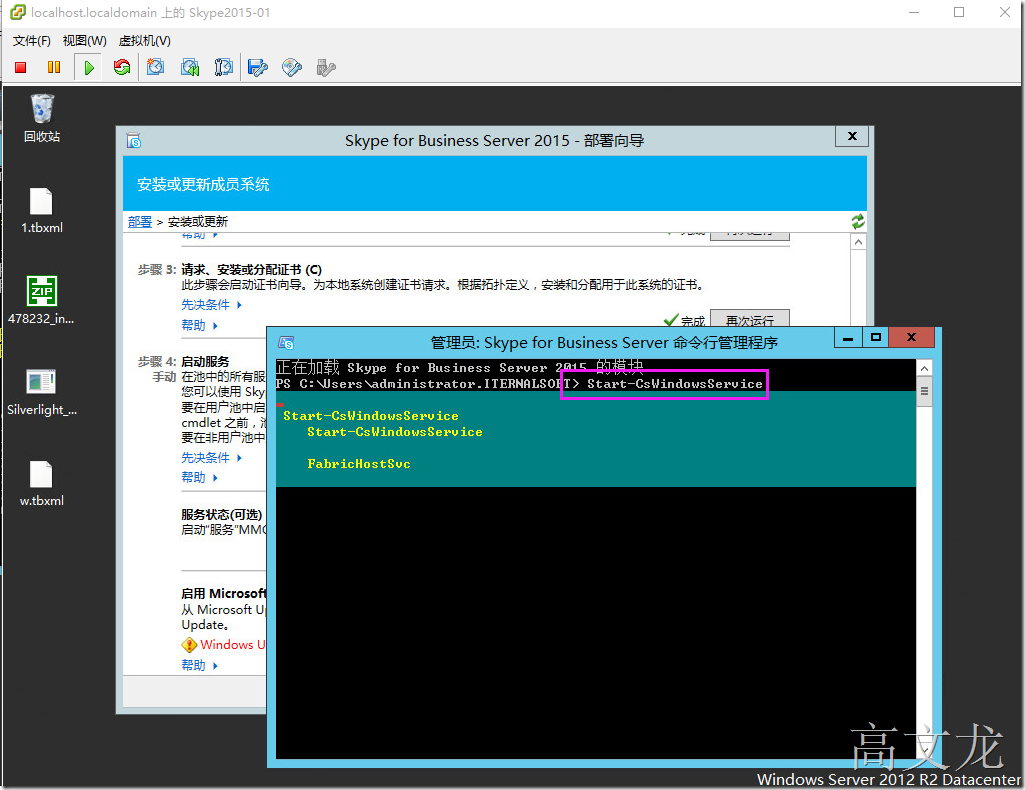Pause the virtual machine with the orange icon
1025x790 pixels.
point(54,67)
